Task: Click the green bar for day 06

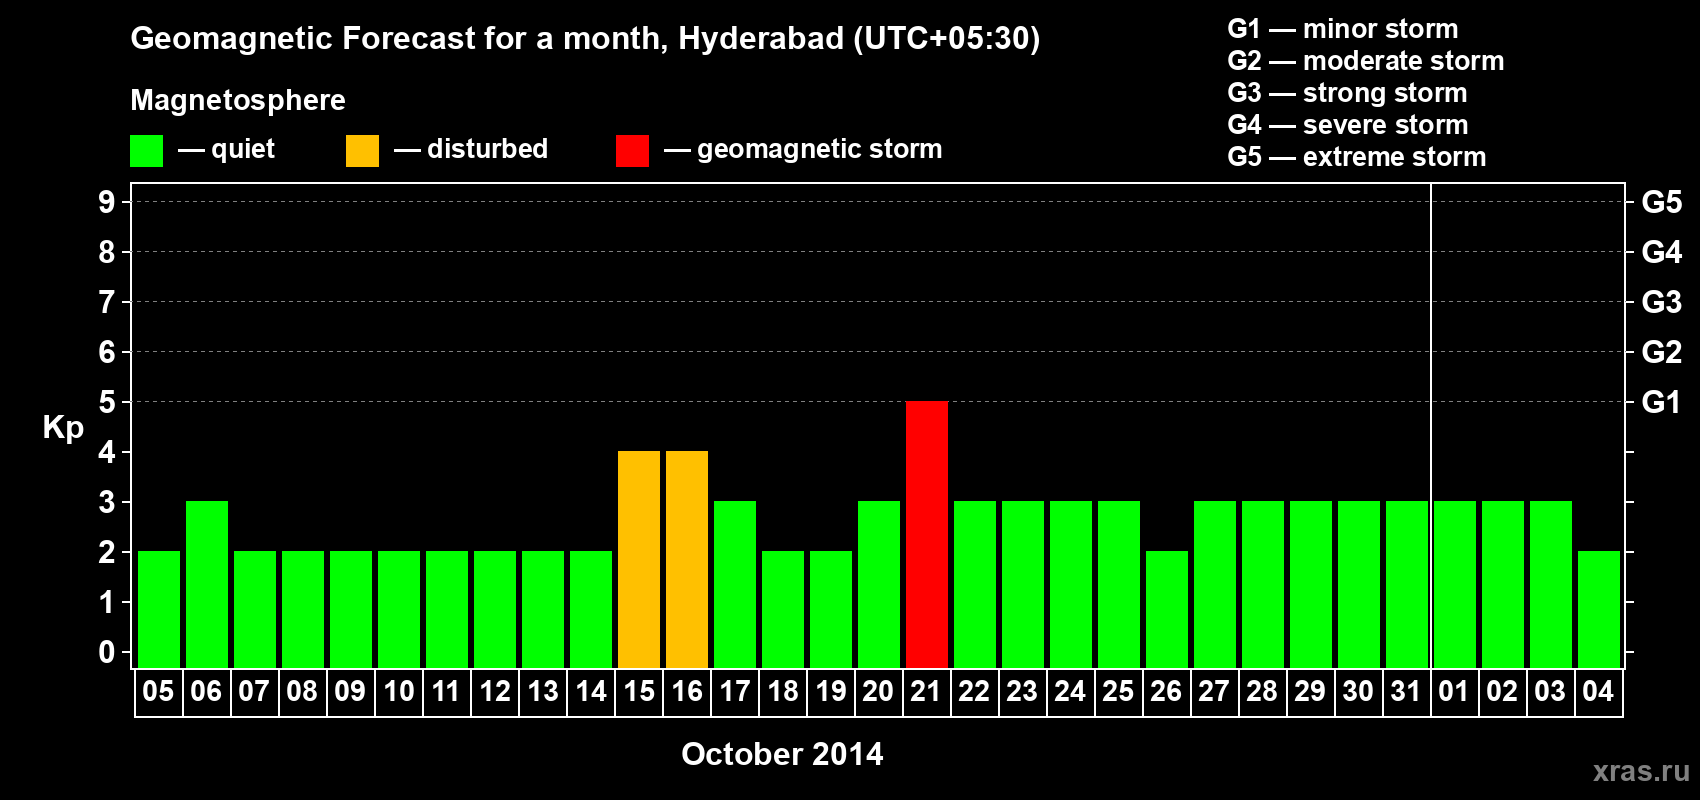Action: coord(207,584)
